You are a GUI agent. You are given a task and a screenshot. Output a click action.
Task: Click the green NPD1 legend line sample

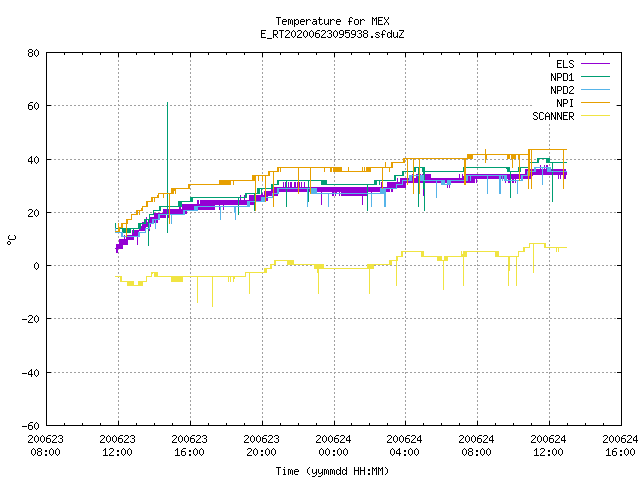[x=595, y=76]
